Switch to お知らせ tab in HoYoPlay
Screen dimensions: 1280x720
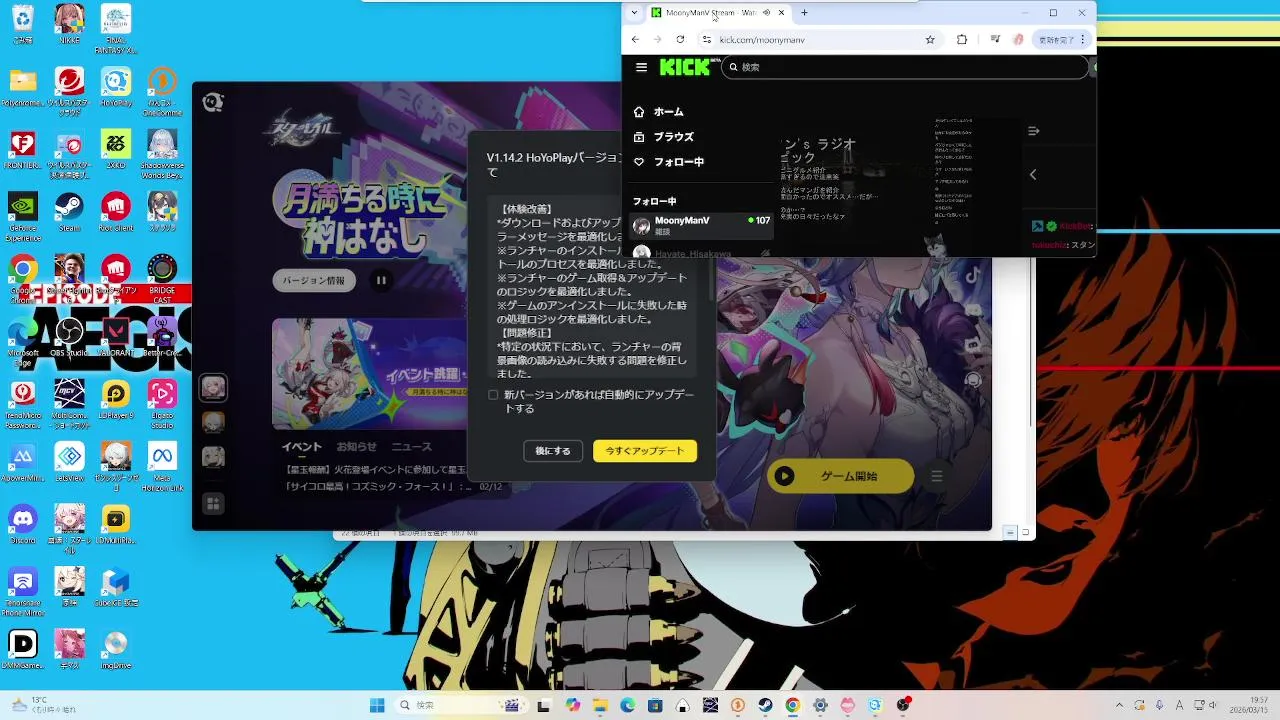tap(356, 447)
